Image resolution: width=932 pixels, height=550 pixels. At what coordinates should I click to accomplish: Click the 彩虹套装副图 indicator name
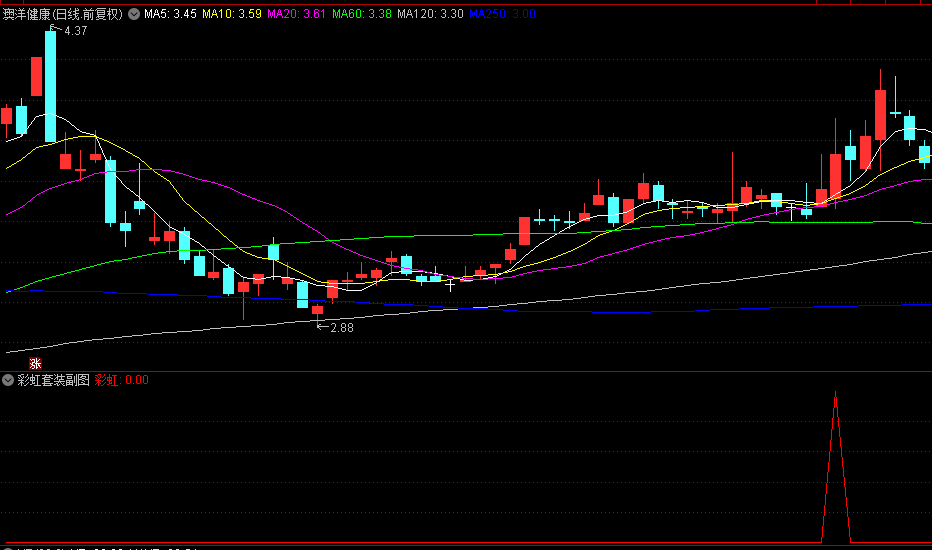pyautogui.click(x=53, y=380)
